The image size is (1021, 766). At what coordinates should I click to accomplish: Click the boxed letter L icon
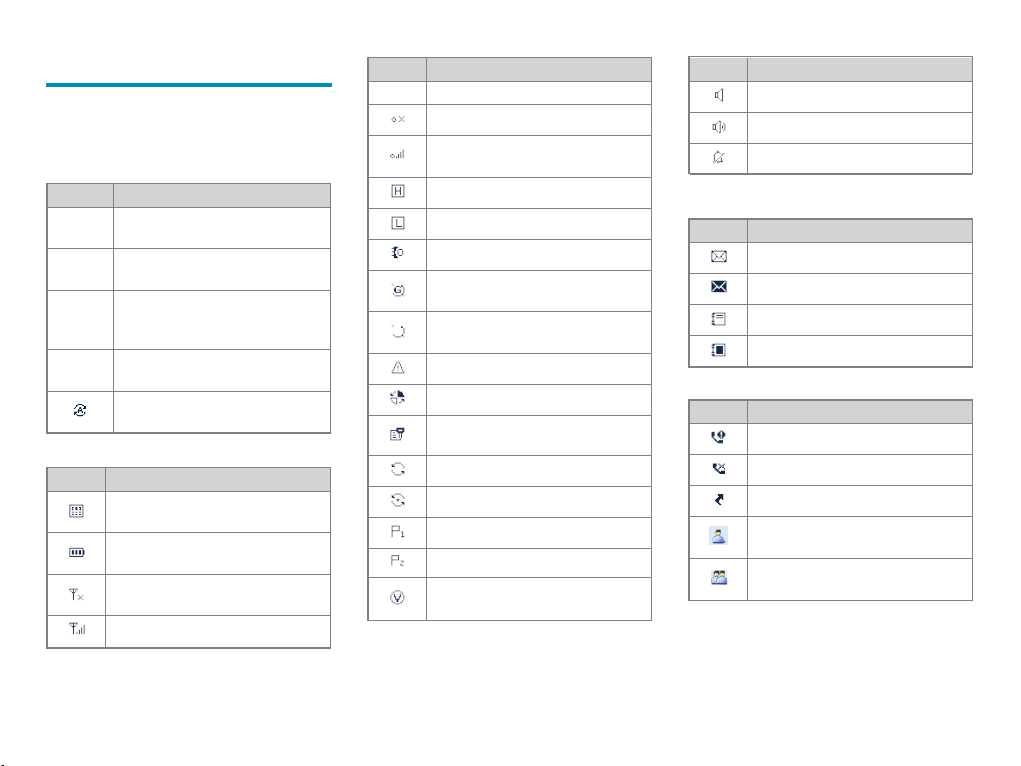[398, 223]
